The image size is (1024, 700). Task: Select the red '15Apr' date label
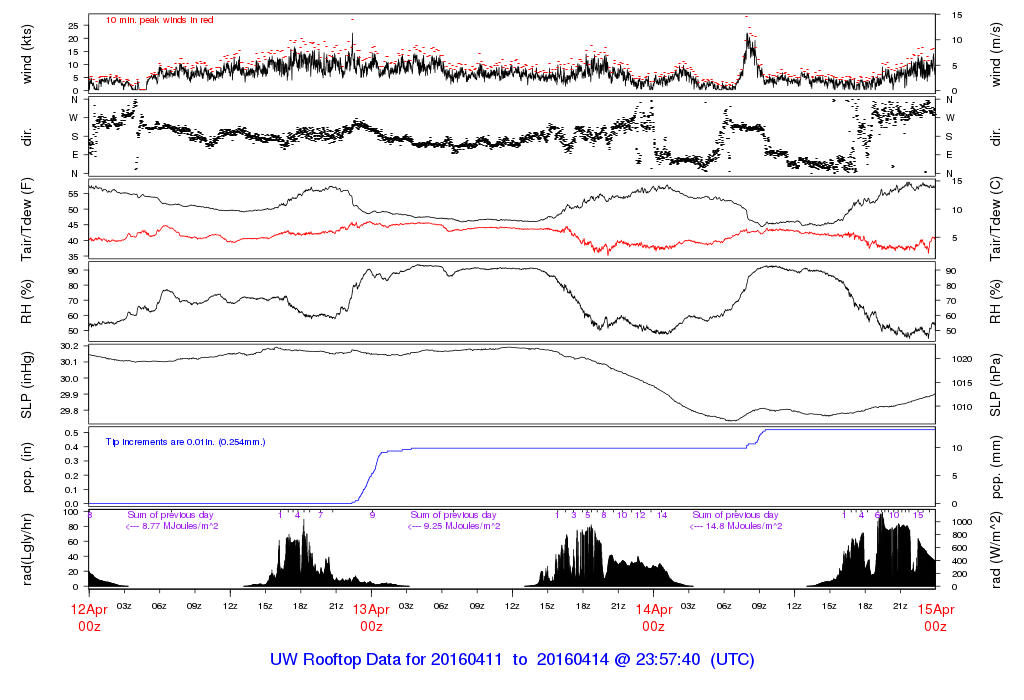[936, 609]
